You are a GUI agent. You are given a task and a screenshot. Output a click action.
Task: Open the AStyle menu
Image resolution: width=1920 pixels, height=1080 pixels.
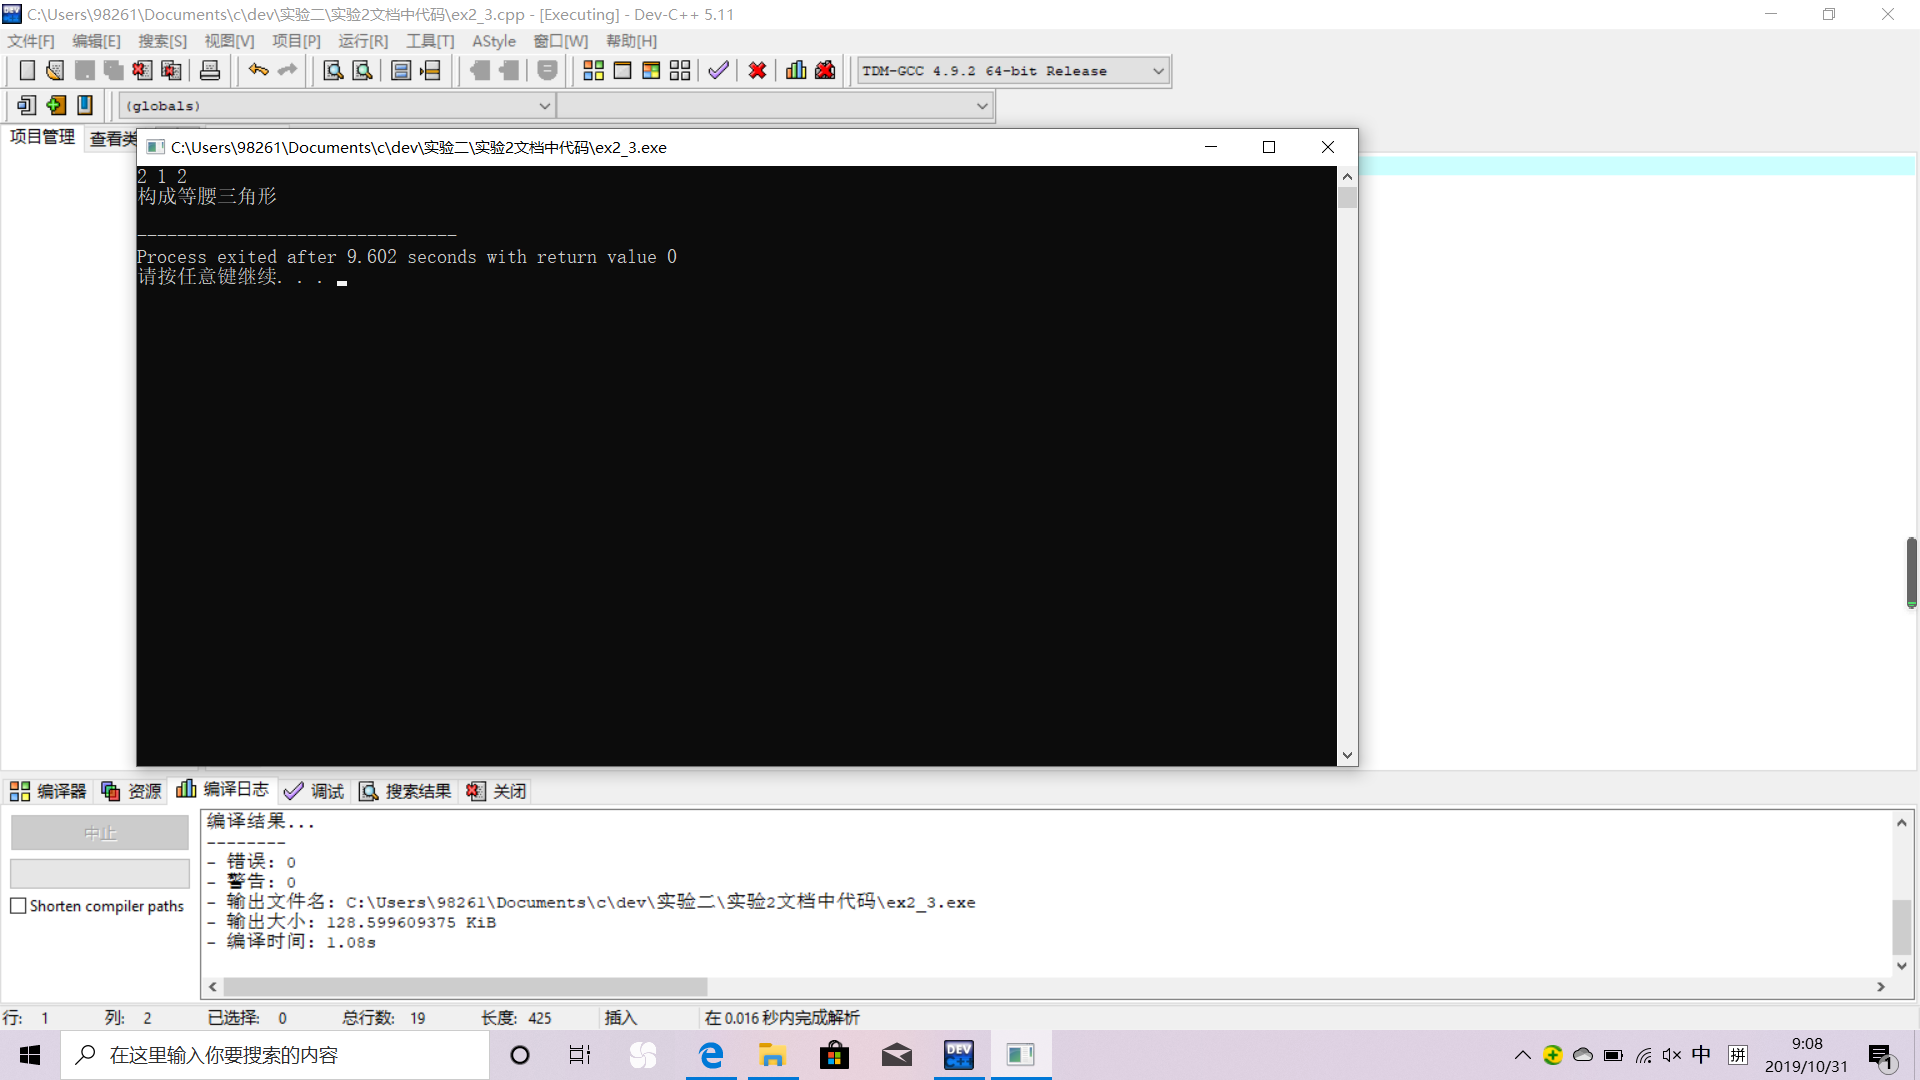494,41
